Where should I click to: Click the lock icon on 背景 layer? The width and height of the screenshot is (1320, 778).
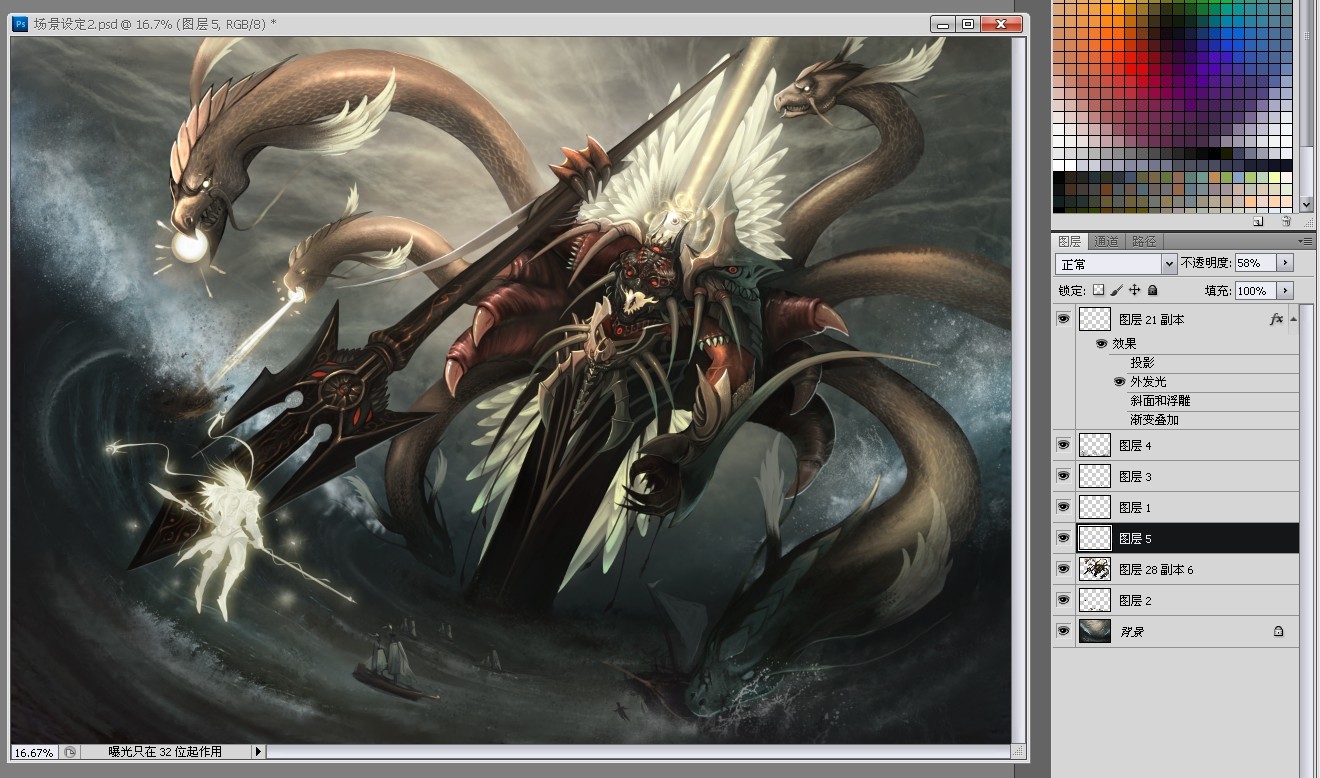[1278, 631]
